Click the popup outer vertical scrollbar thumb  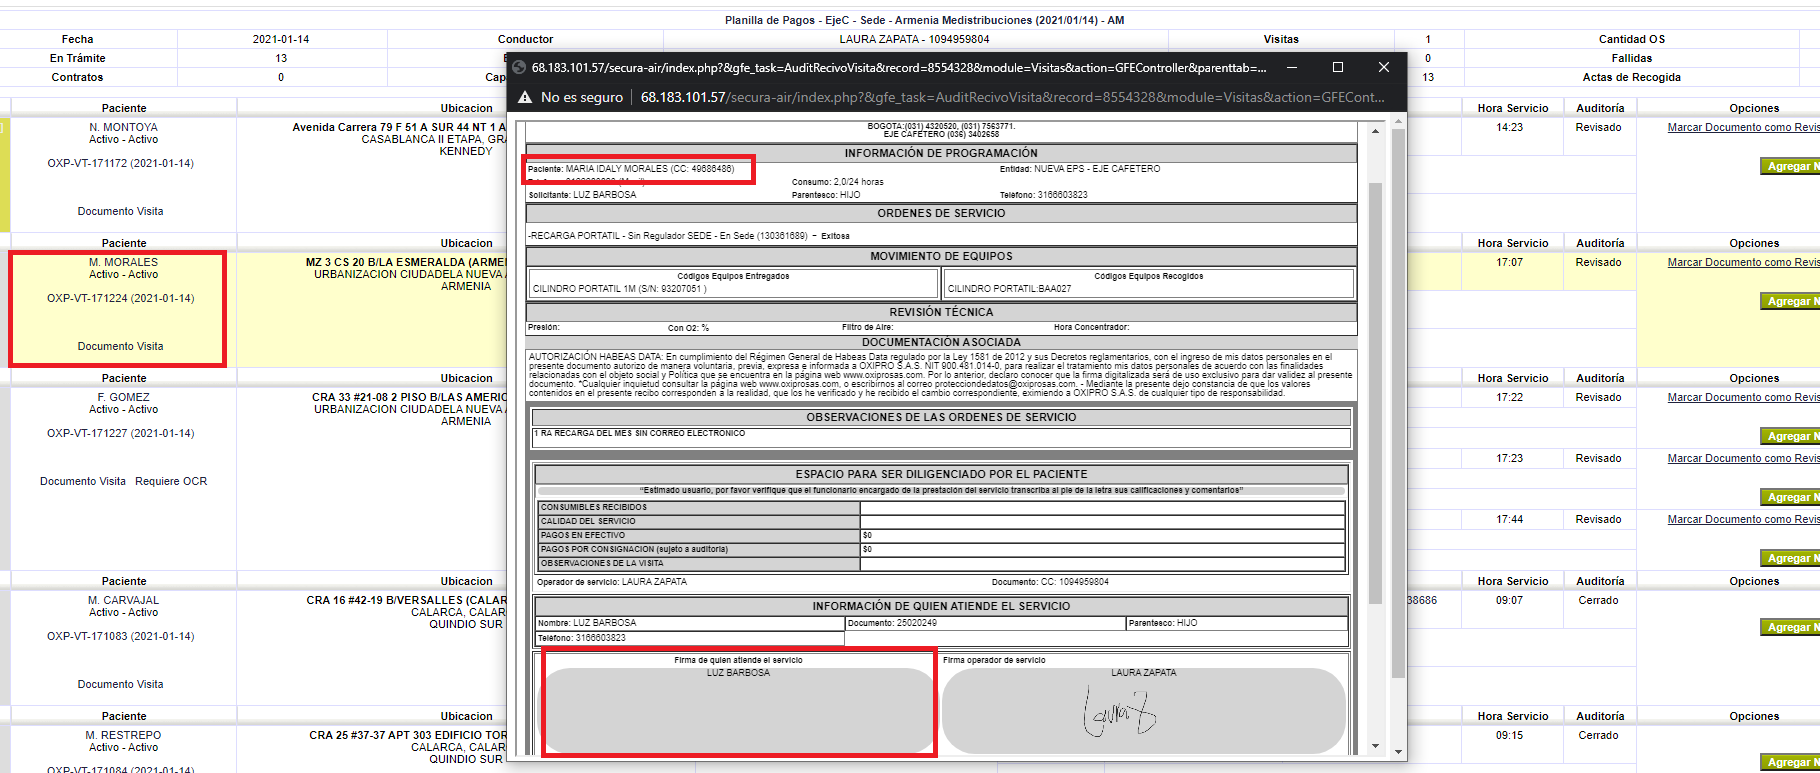(x=1398, y=403)
